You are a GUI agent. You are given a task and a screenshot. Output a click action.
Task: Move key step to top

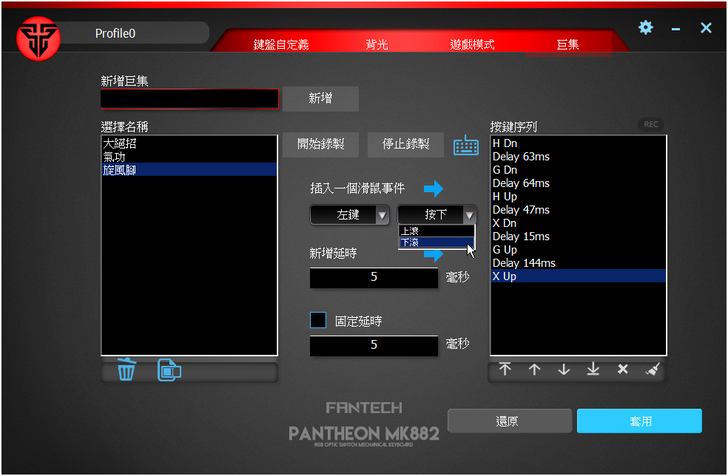[505, 369]
